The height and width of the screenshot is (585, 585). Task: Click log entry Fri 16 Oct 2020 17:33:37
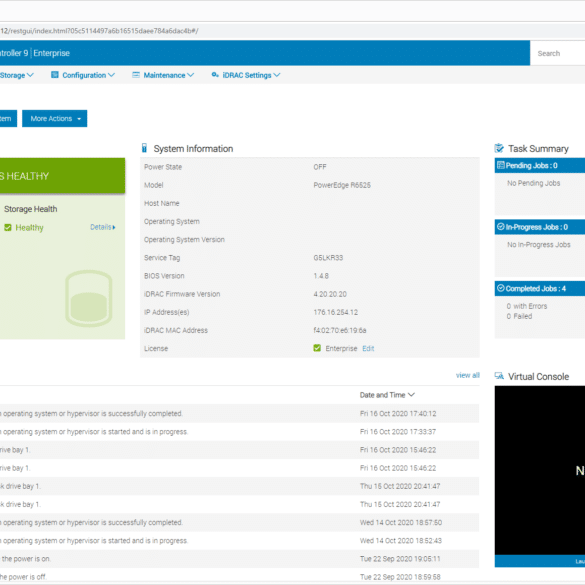240,432
